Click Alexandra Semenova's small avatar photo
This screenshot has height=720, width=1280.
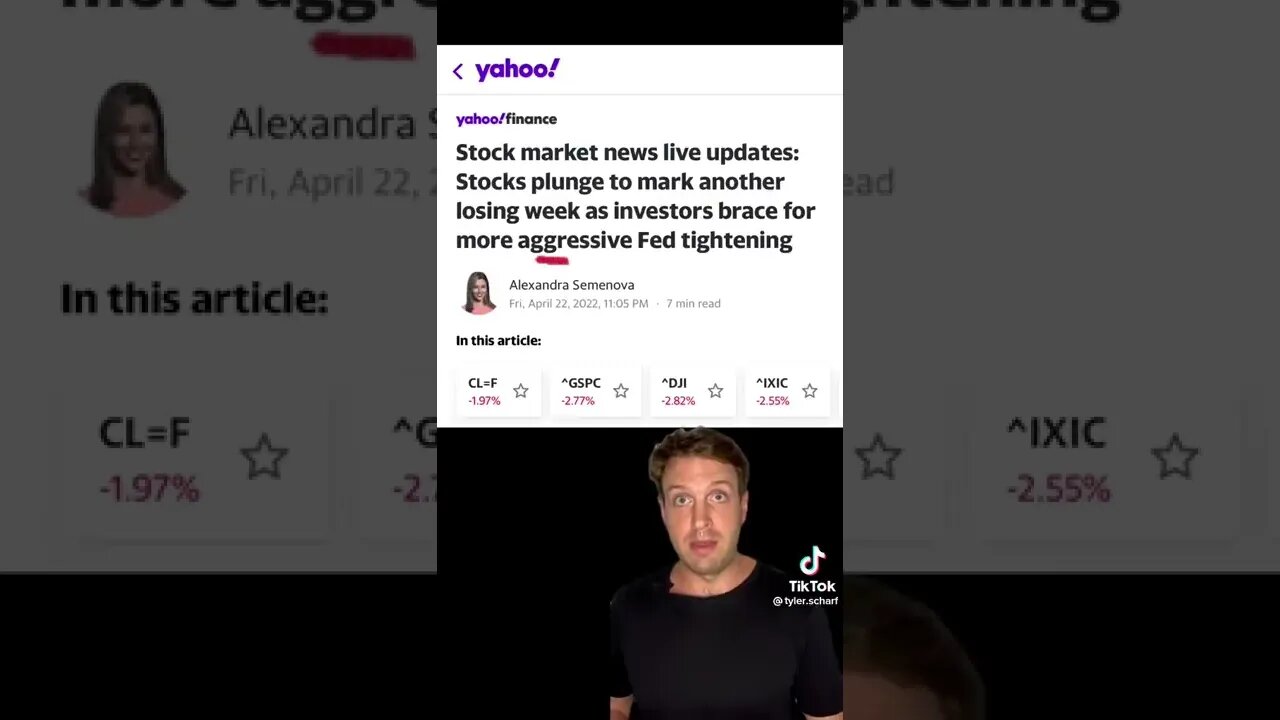pos(479,293)
